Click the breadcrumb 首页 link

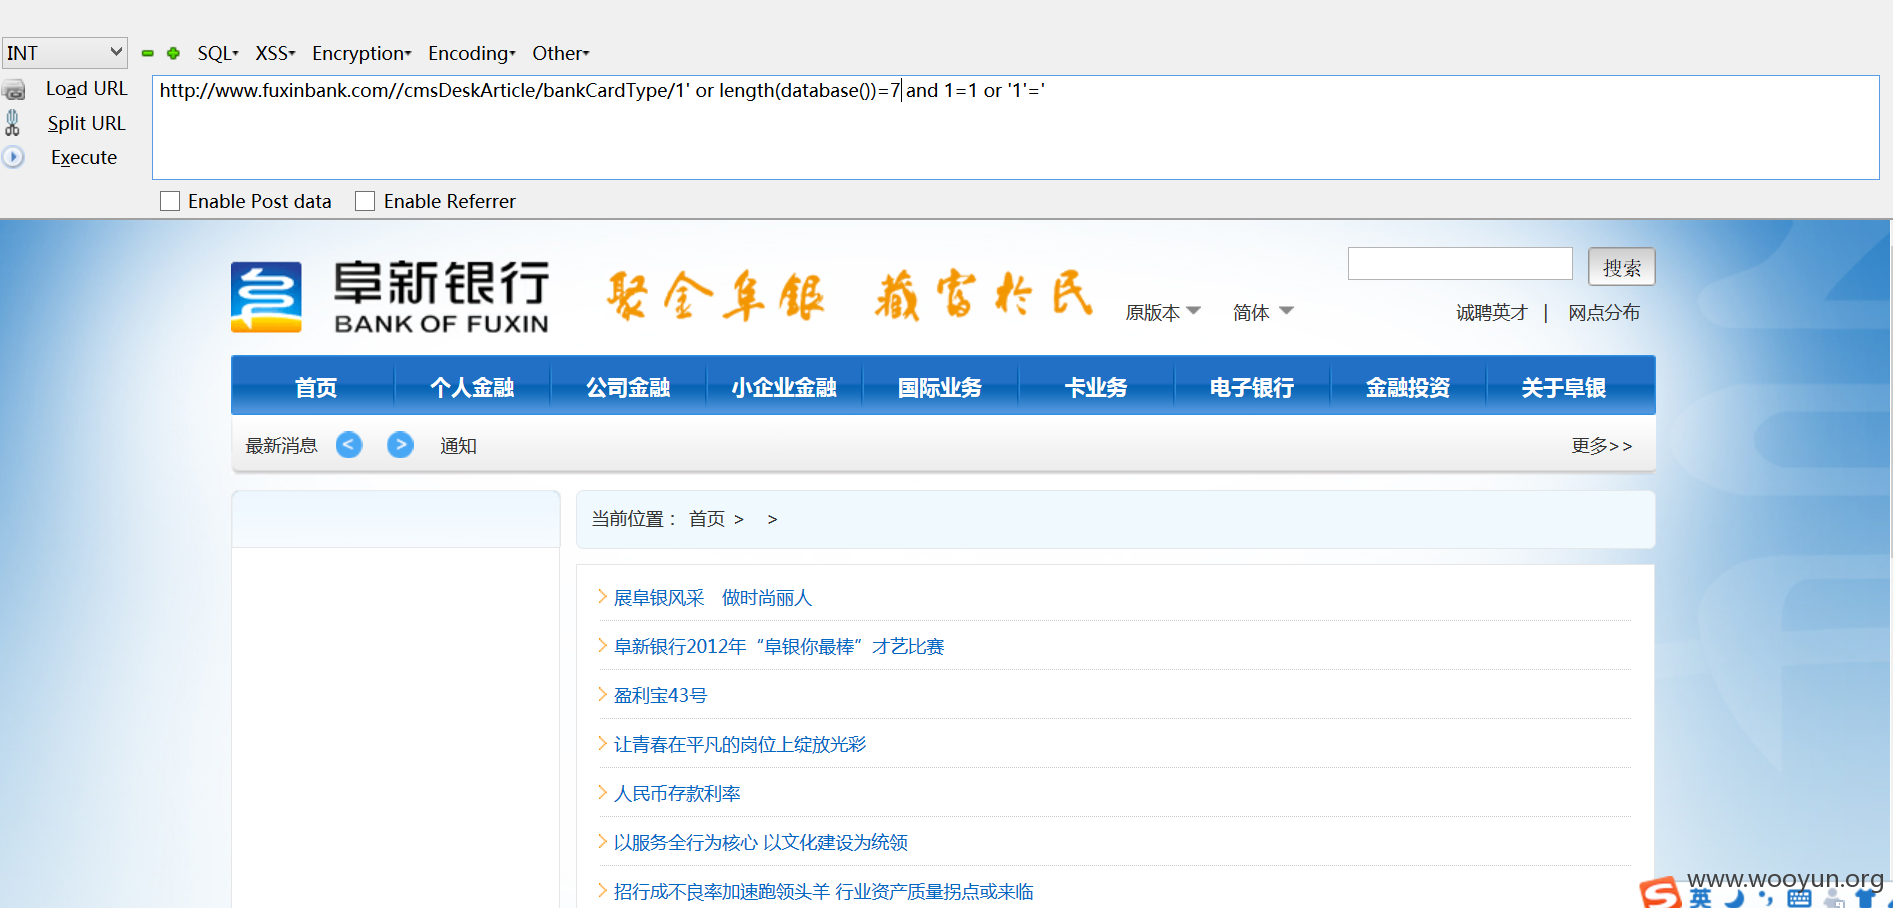707,518
